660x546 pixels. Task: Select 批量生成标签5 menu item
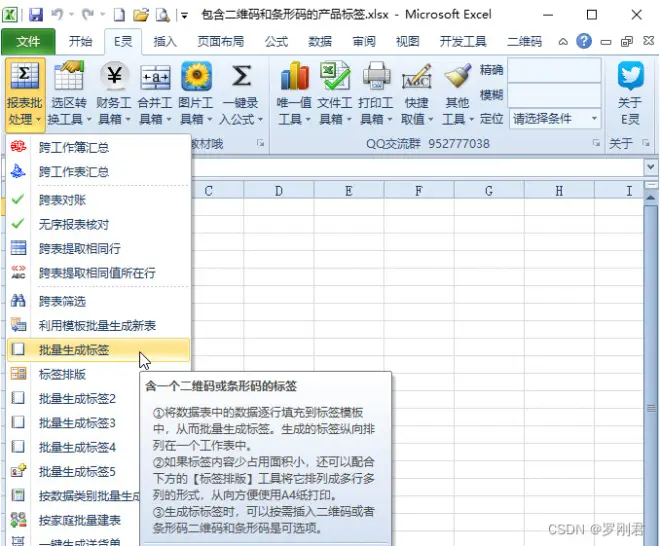[73, 471]
